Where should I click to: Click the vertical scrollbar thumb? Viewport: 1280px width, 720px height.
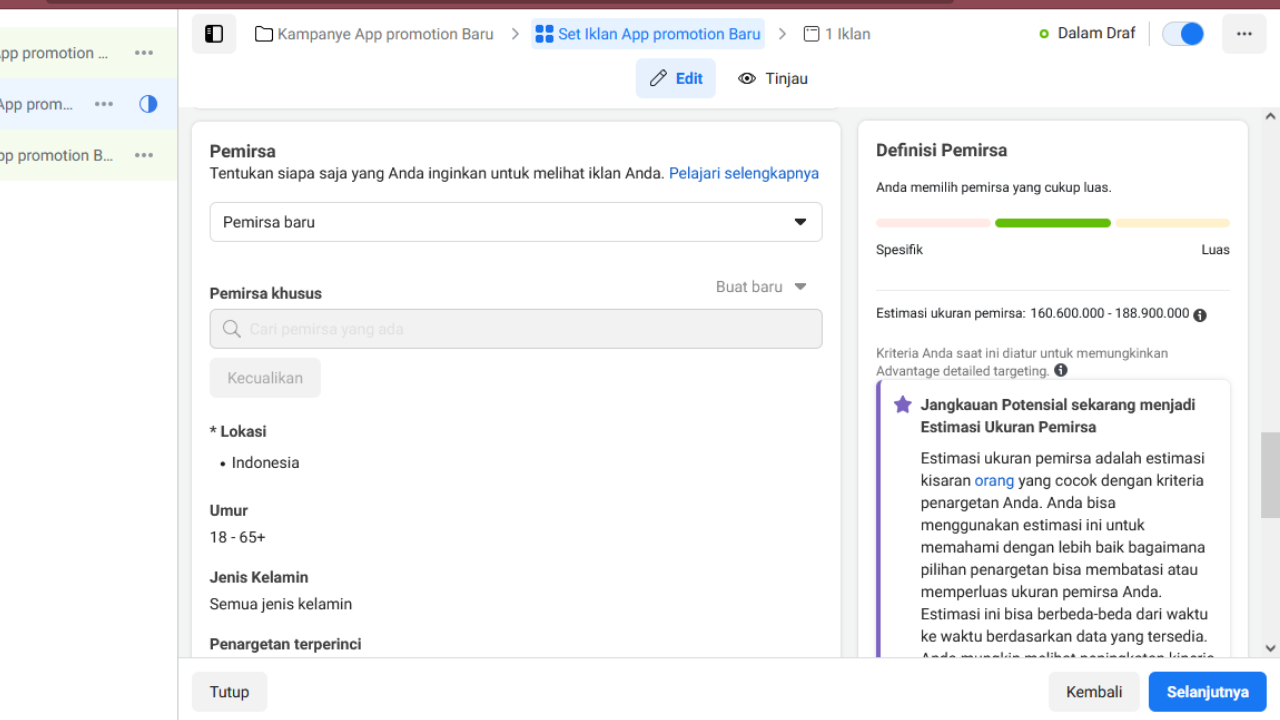coord(1270,474)
